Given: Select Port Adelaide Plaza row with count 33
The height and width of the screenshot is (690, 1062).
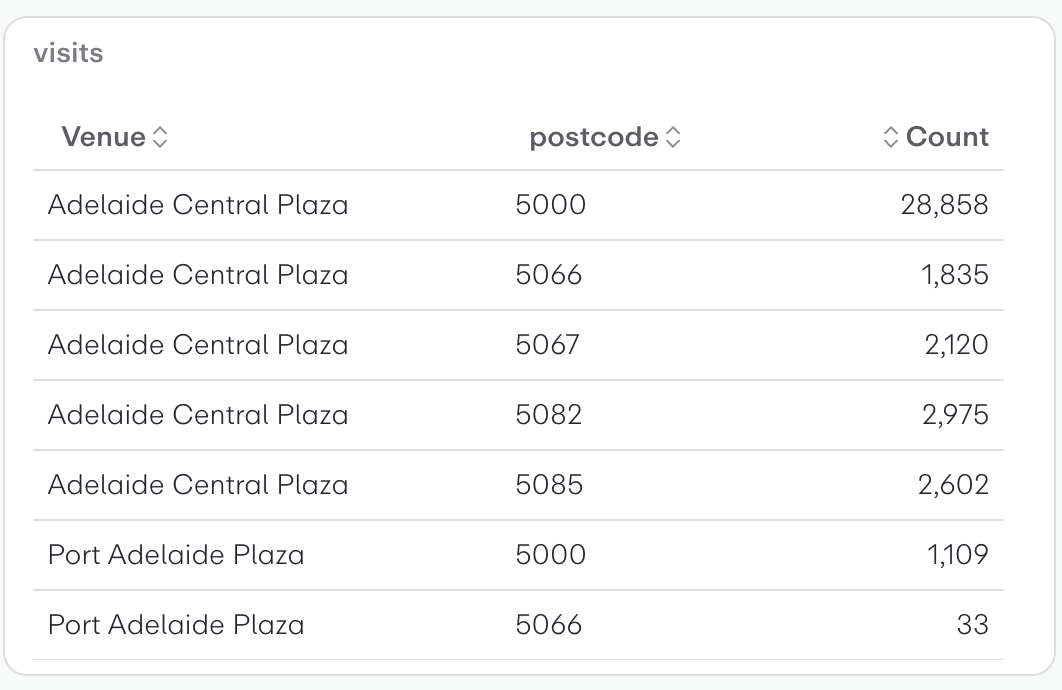Looking at the screenshot, I should coord(176,625).
